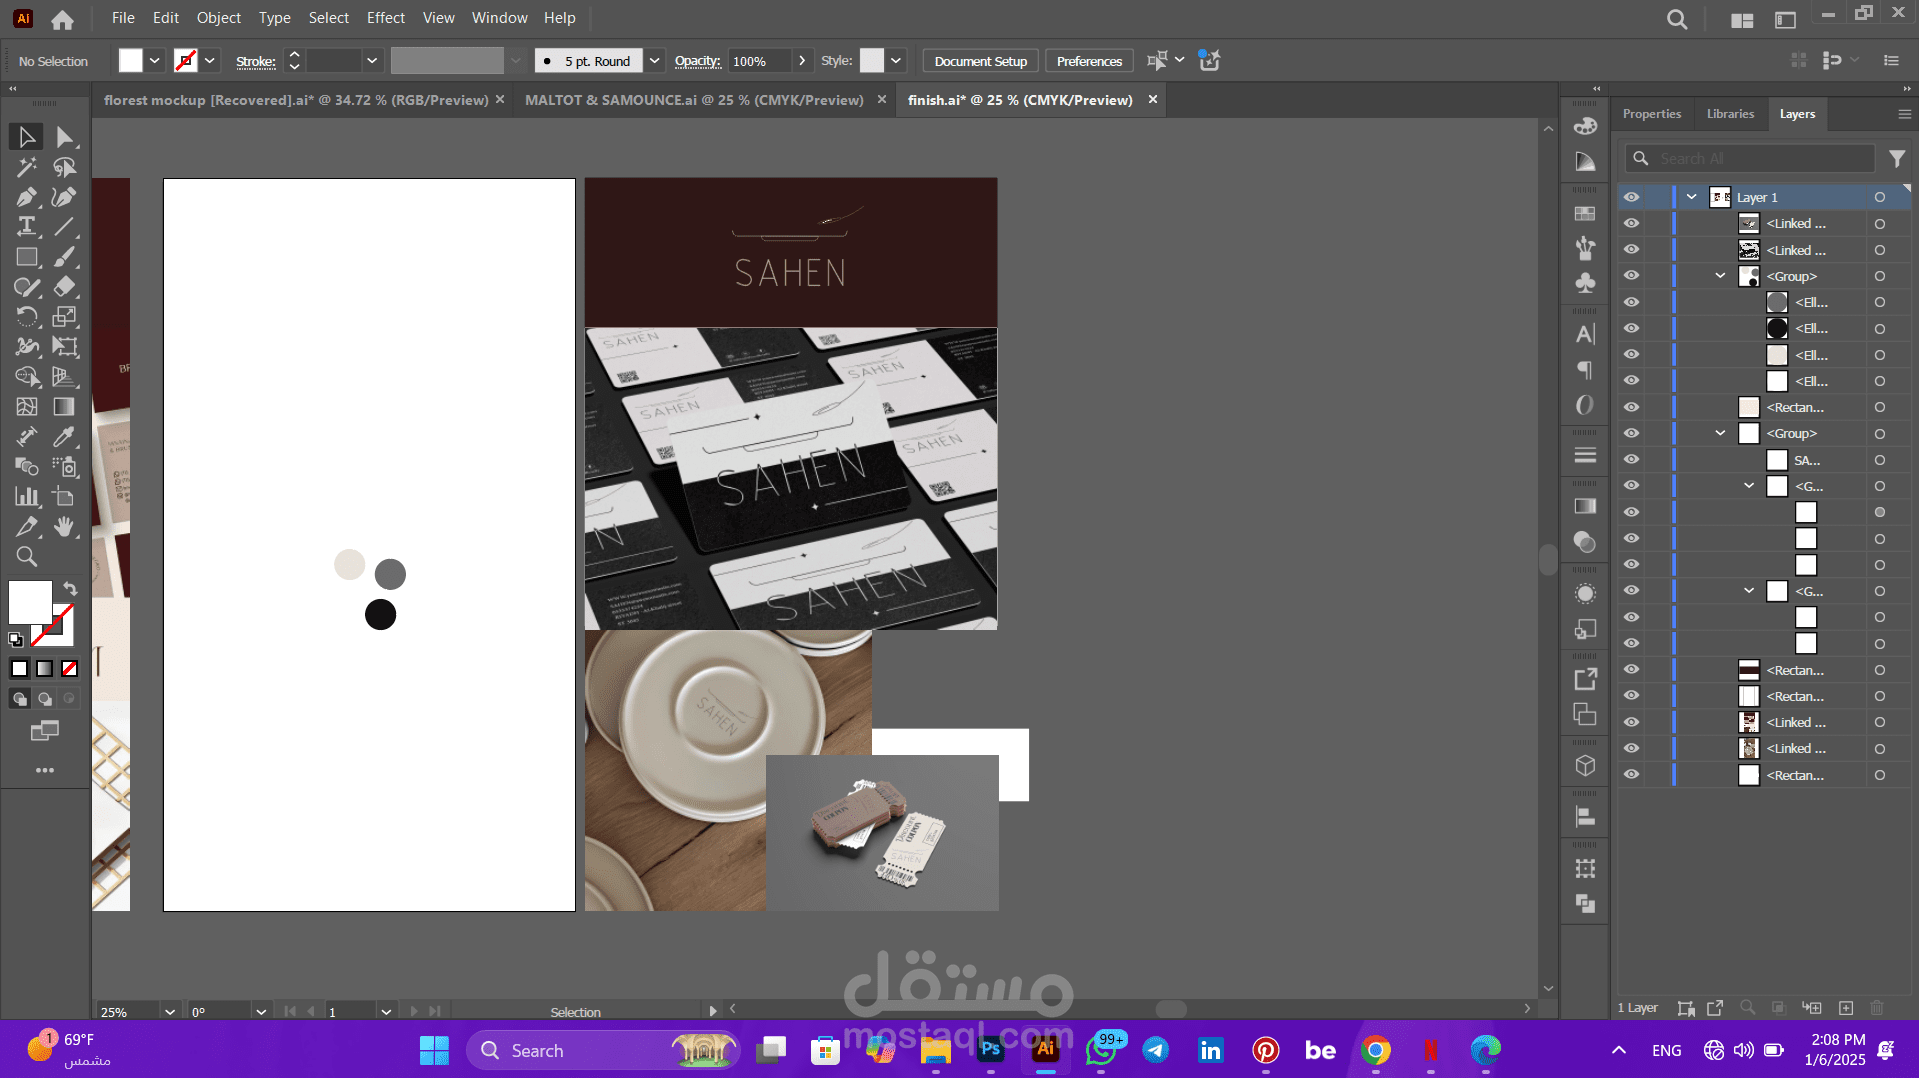Select the Eraser tool
This screenshot has height=1078, width=1919.
(x=65, y=287)
